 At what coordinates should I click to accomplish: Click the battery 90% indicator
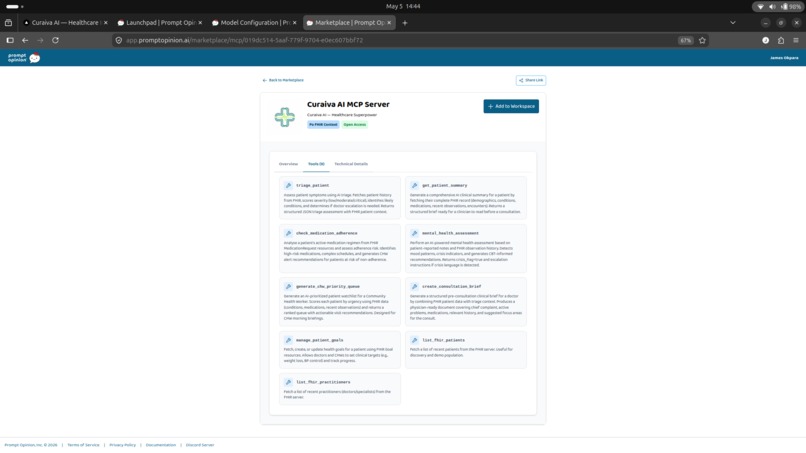[791, 7]
